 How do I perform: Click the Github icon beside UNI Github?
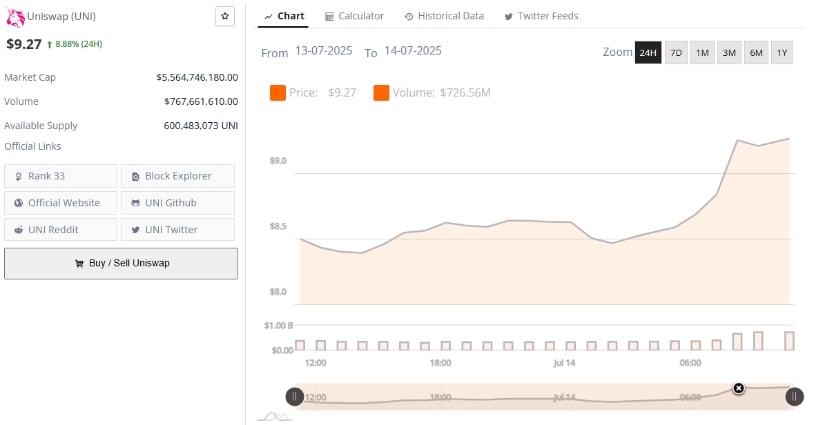(135, 203)
